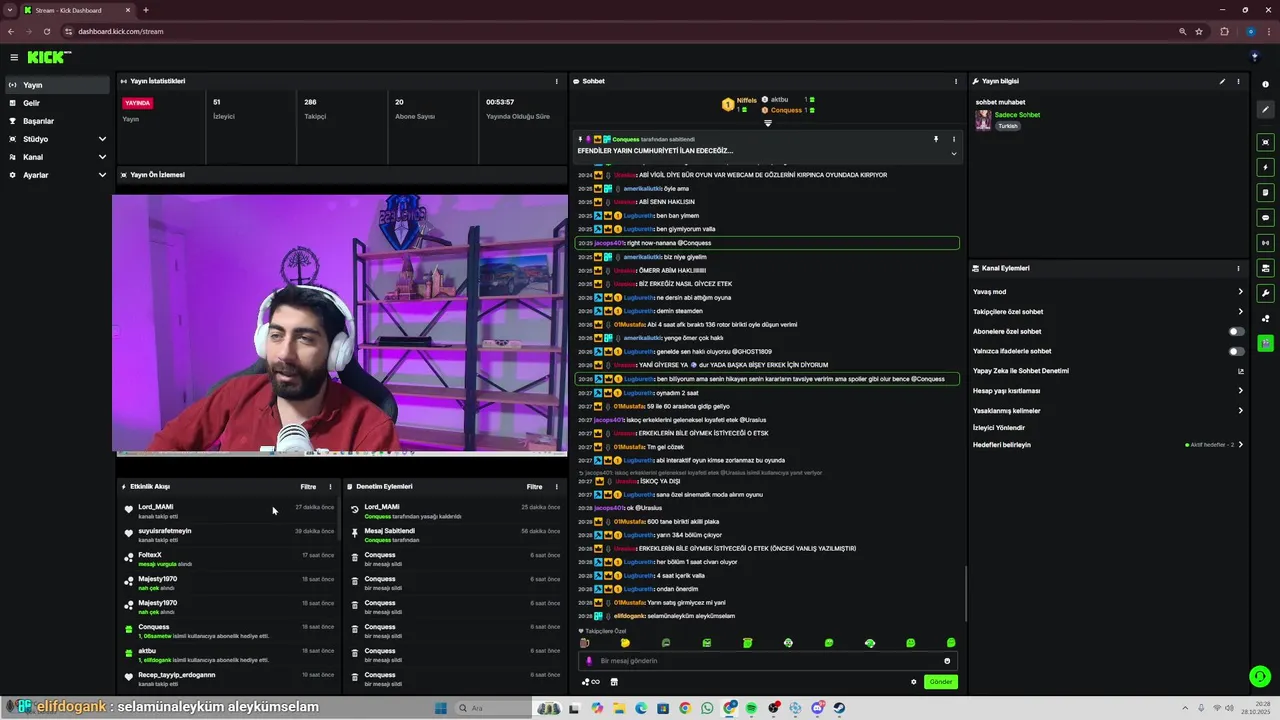Open Yasaklanmış kelimeler chevron
The height and width of the screenshot is (720, 1280).
click(1240, 411)
